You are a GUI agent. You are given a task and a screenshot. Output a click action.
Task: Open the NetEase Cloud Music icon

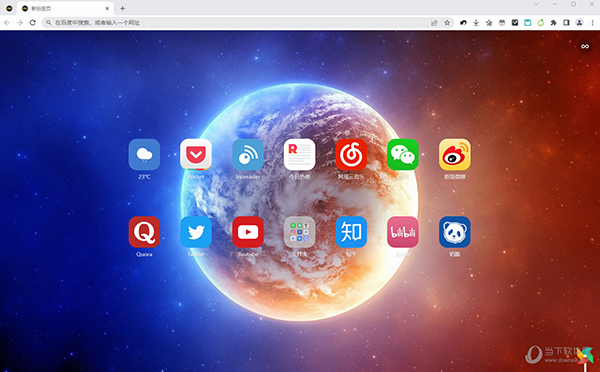(351, 155)
